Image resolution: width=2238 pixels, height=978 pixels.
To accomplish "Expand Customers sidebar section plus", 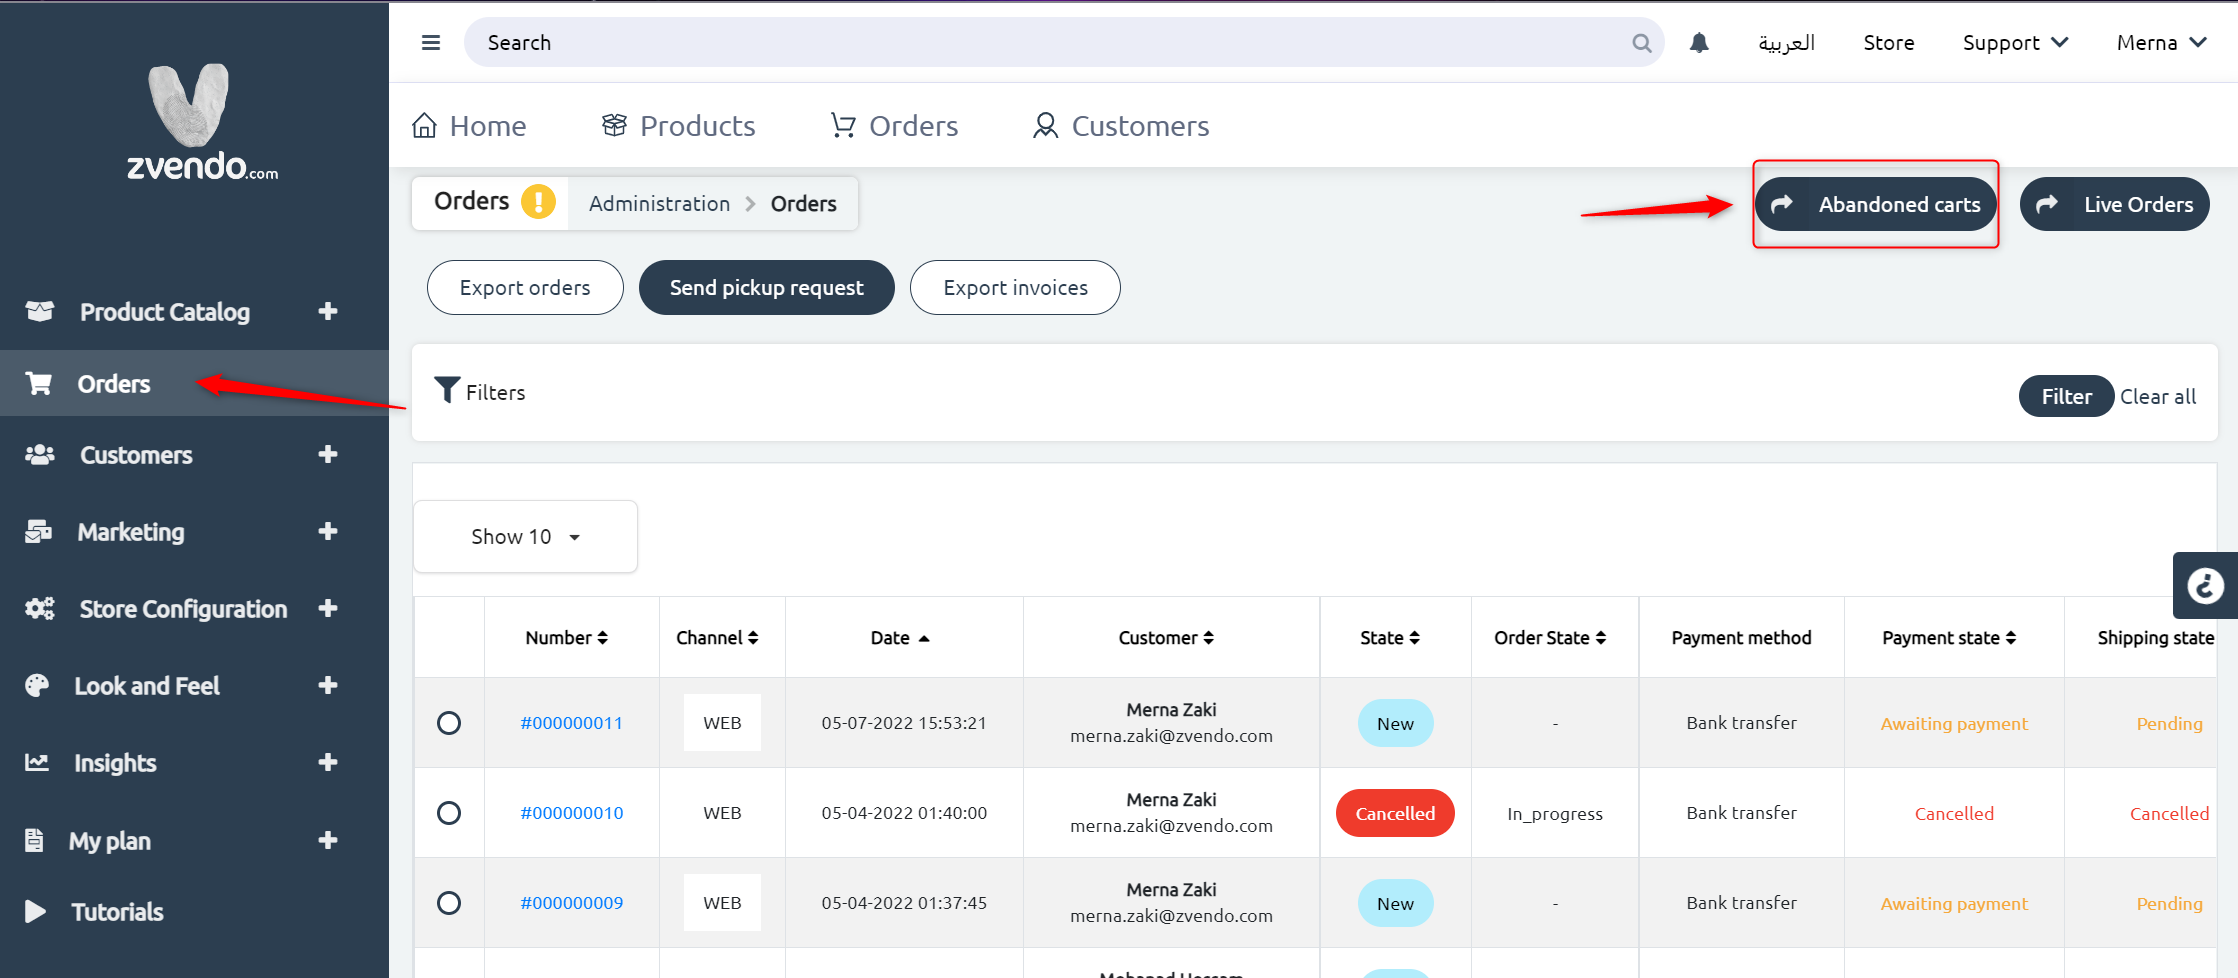I will (328, 454).
